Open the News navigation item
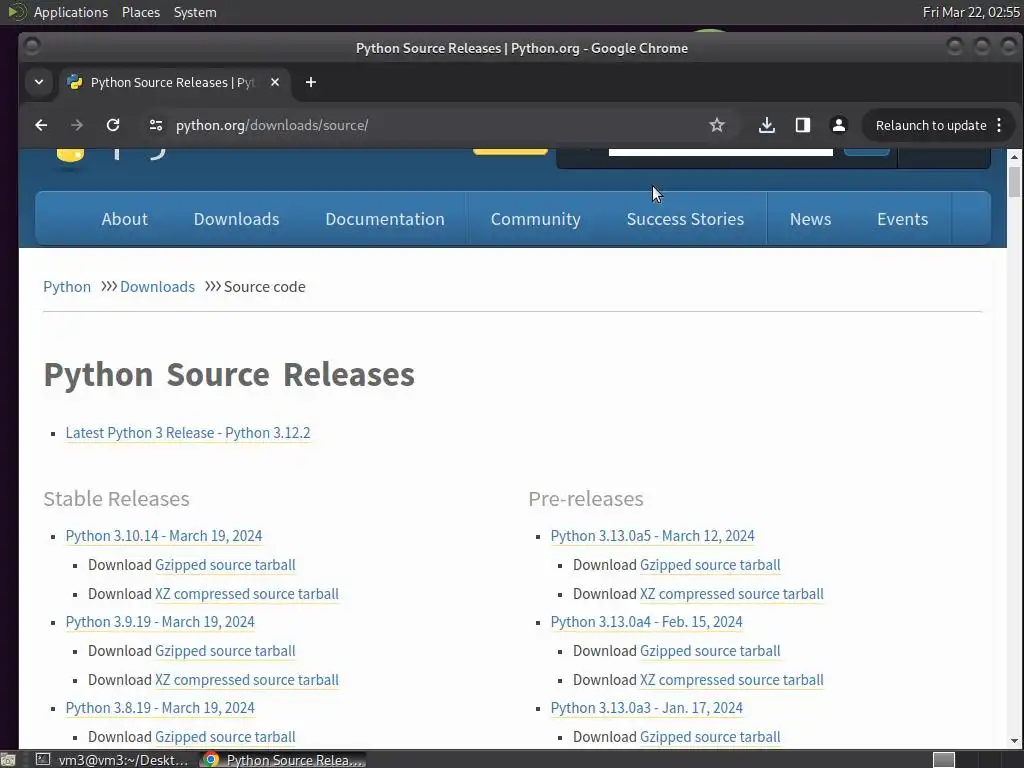The image size is (1024, 768). (810, 219)
